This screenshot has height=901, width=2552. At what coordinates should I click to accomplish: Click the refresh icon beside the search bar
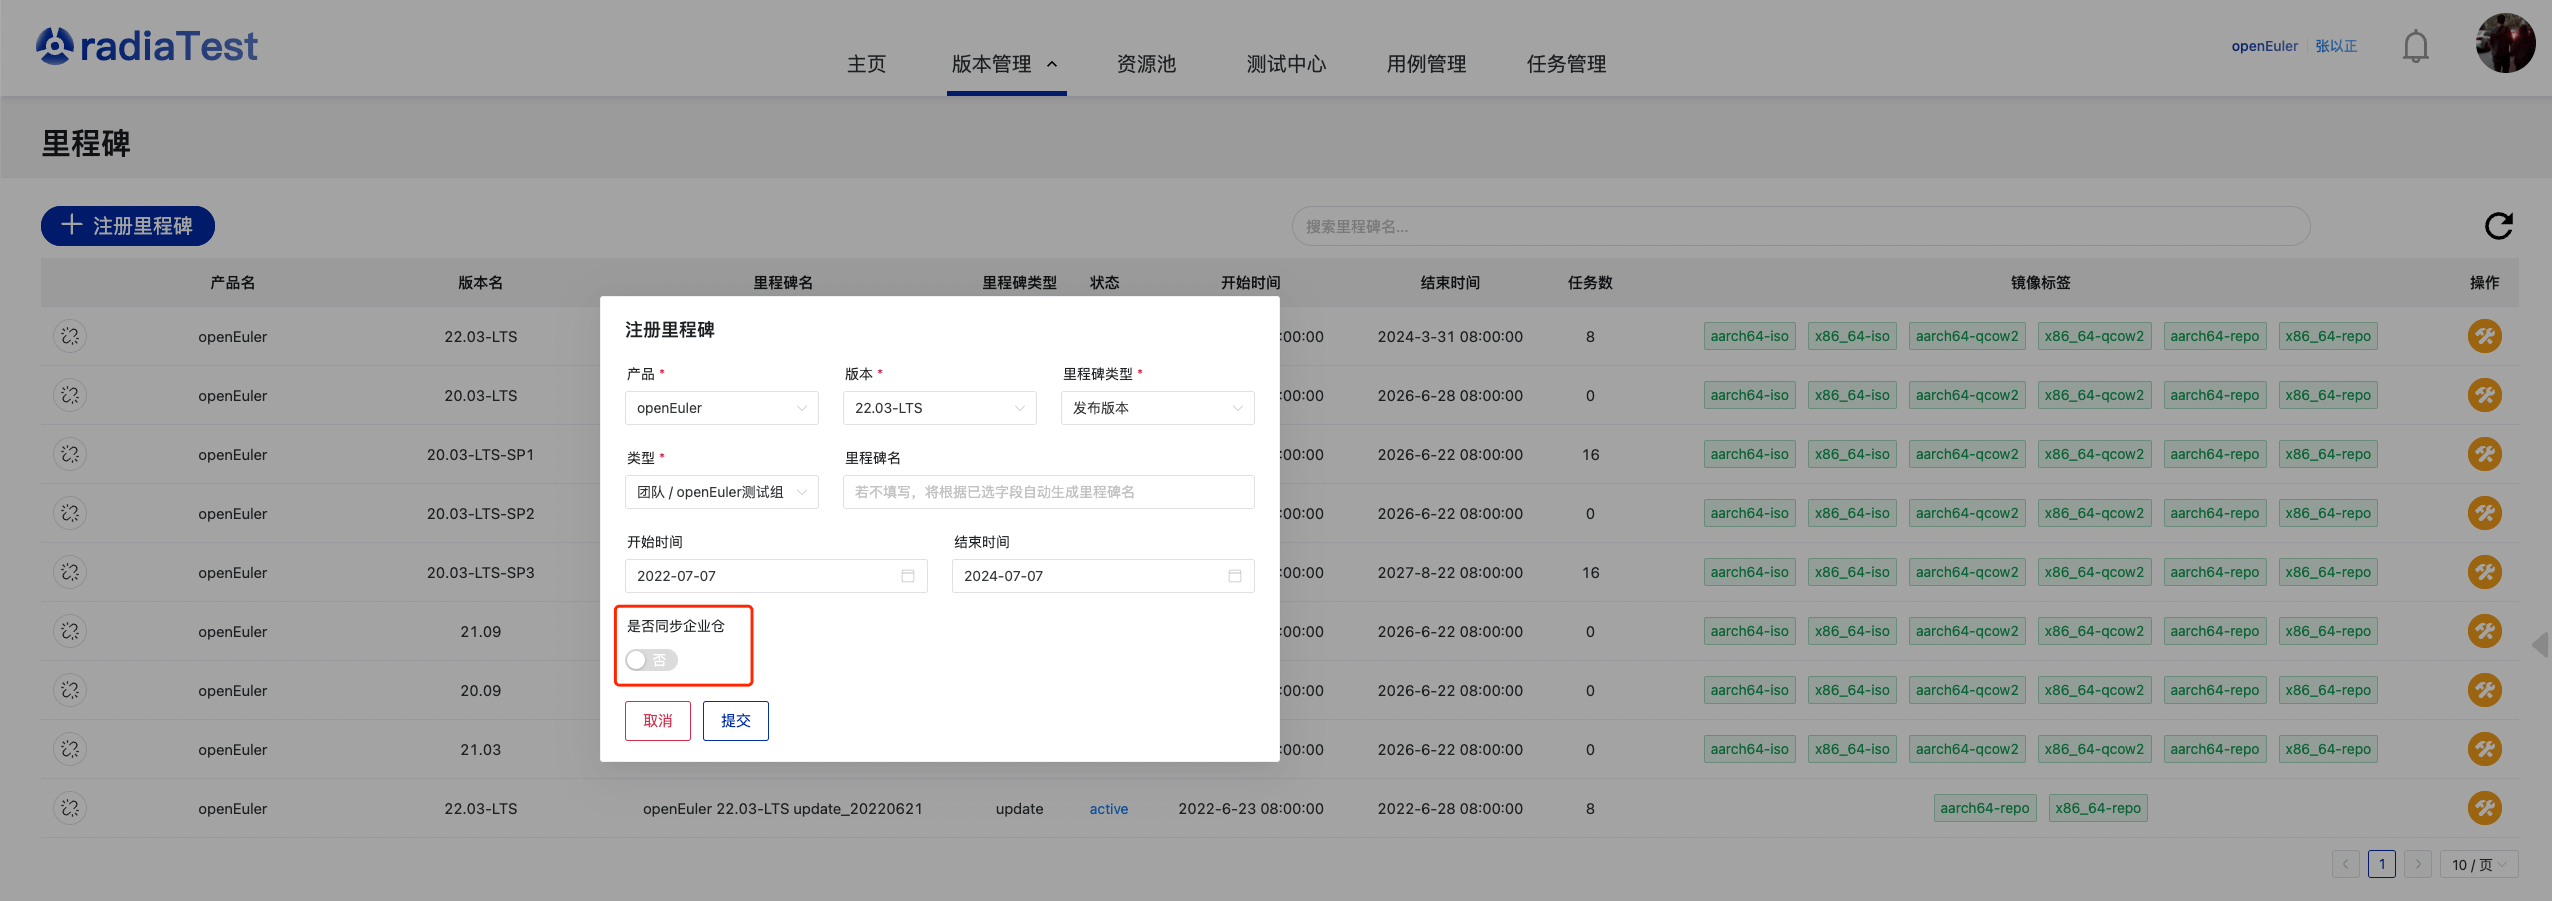(2498, 226)
